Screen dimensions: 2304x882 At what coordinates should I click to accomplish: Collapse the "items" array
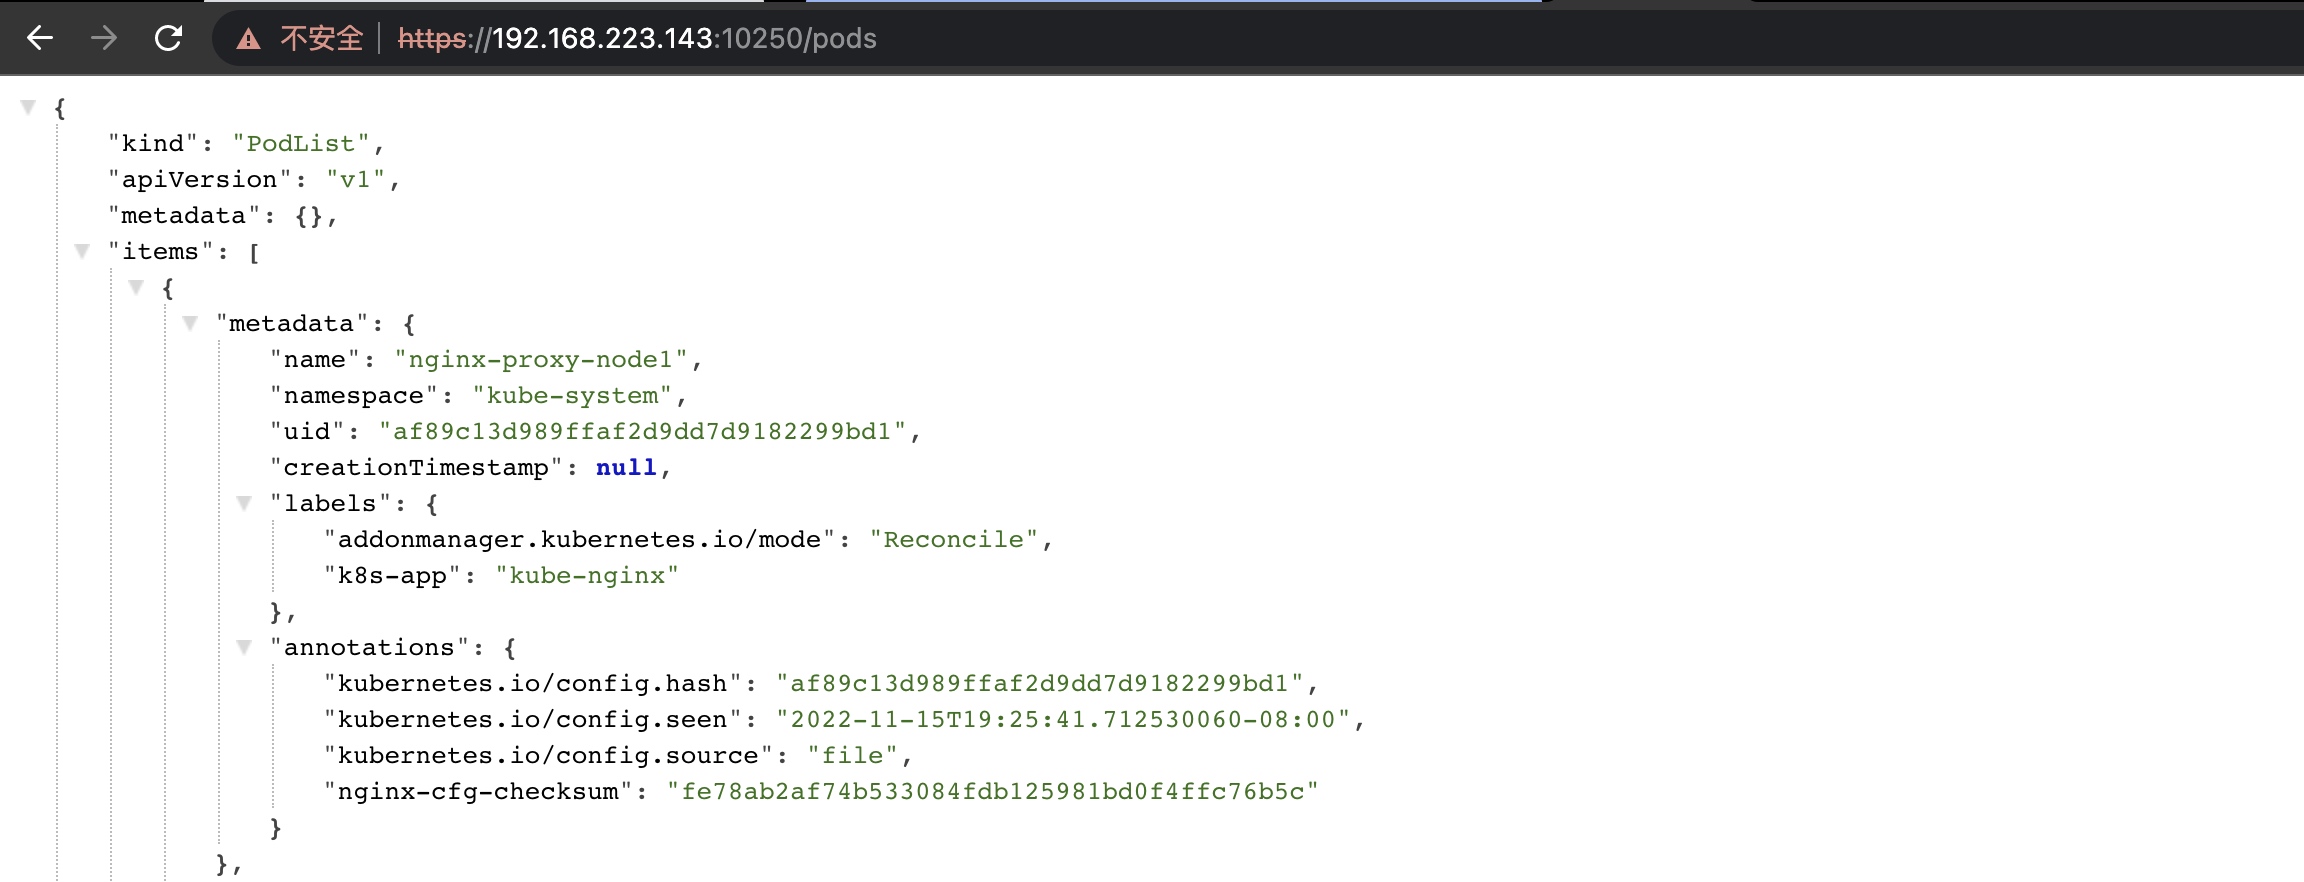pos(82,251)
